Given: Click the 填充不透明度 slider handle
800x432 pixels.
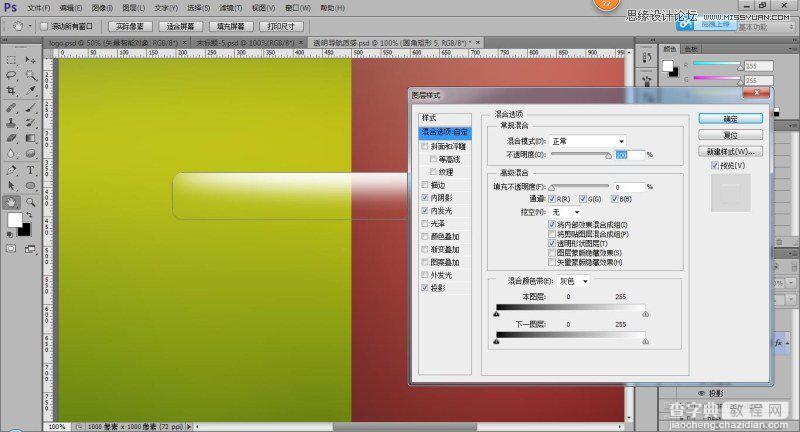Looking at the screenshot, I should [x=552, y=188].
